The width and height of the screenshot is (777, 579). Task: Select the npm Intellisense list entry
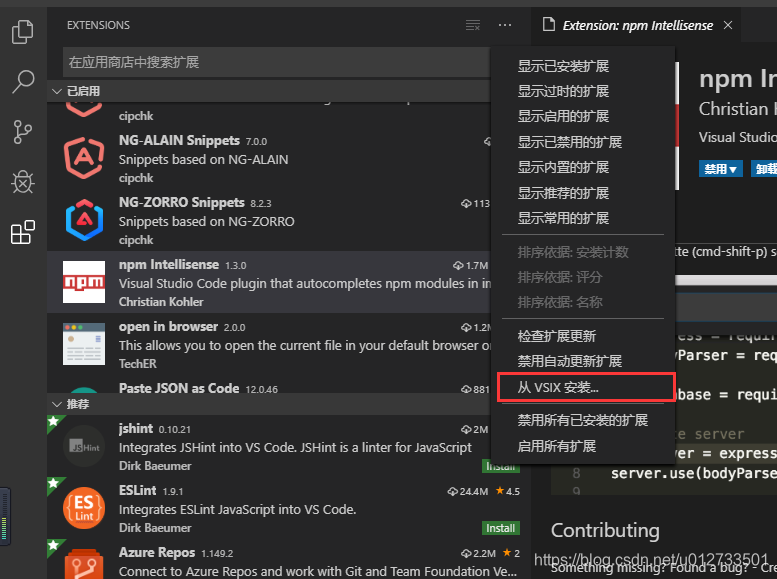click(269, 282)
